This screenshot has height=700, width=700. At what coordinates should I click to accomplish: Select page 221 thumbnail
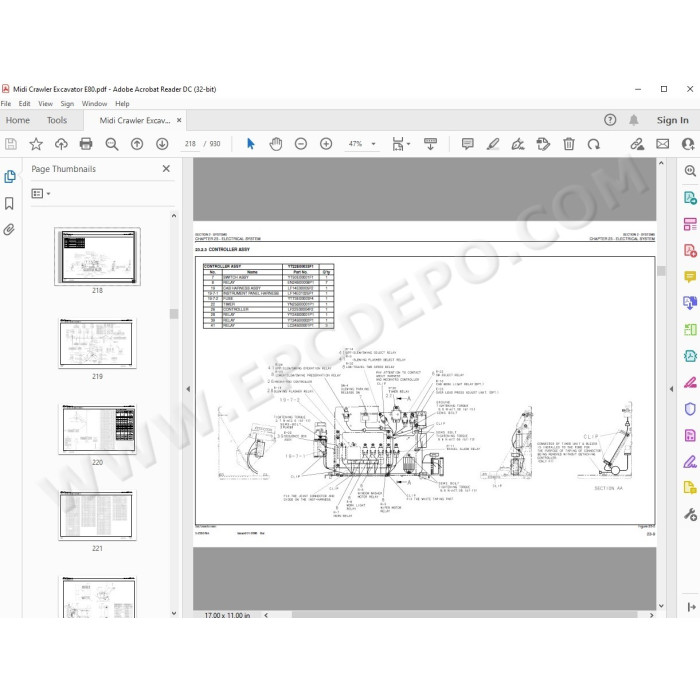(97, 516)
